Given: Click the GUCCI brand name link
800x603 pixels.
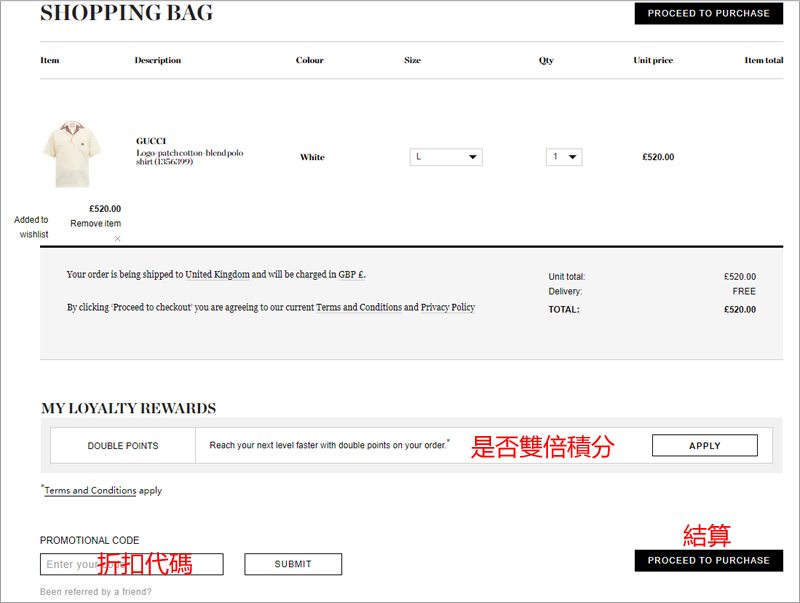Looking at the screenshot, I should 151,141.
